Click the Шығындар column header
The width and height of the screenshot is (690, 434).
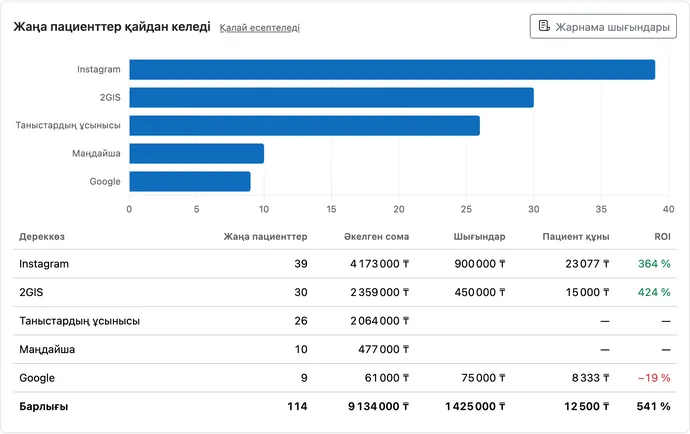(479, 237)
